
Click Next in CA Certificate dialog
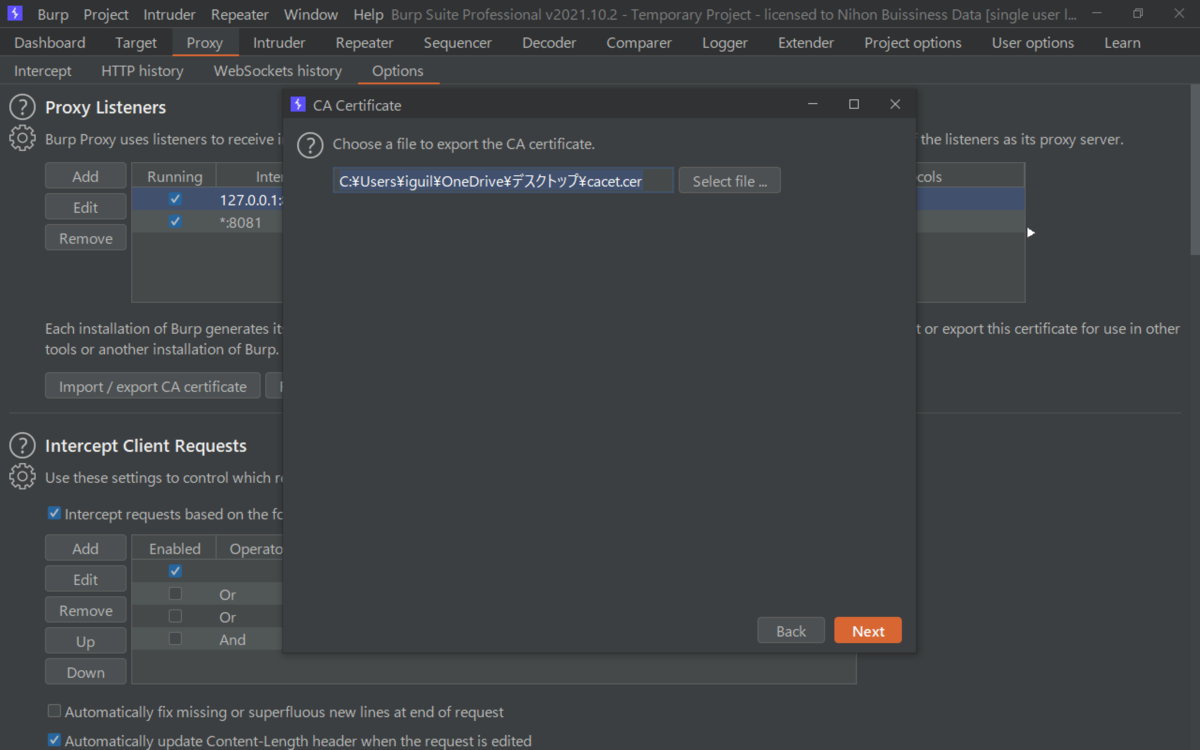point(868,631)
